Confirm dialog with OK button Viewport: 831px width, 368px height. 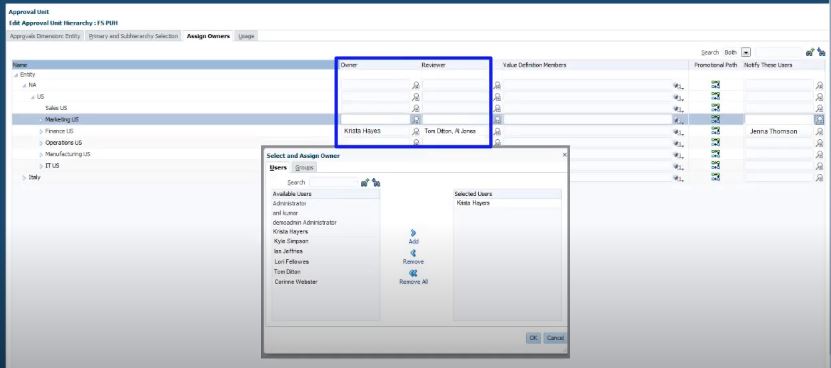click(x=533, y=338)
